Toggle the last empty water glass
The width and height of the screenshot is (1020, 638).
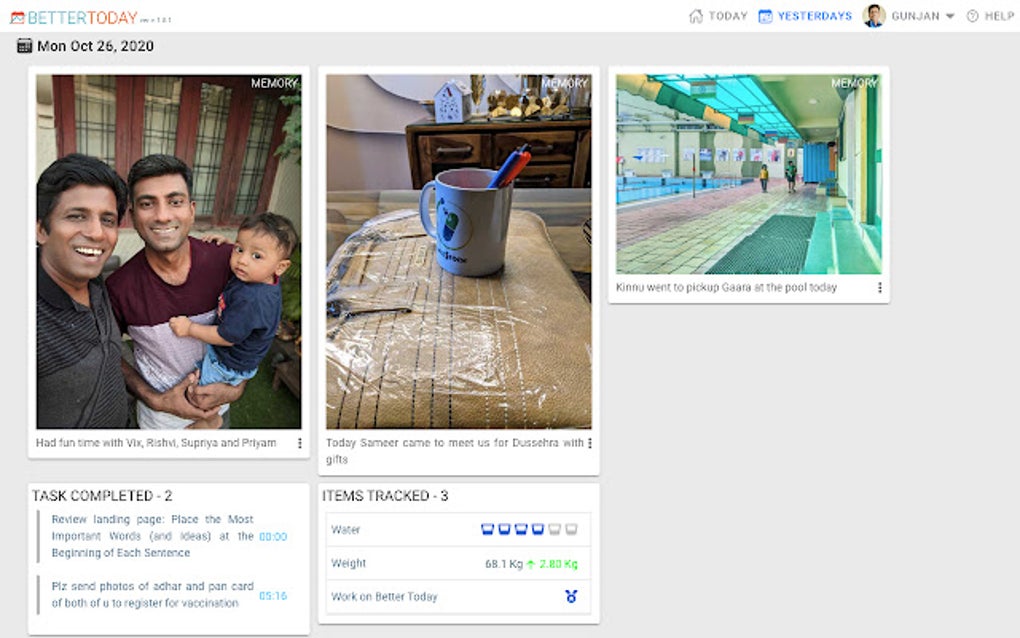coord(571,529)
